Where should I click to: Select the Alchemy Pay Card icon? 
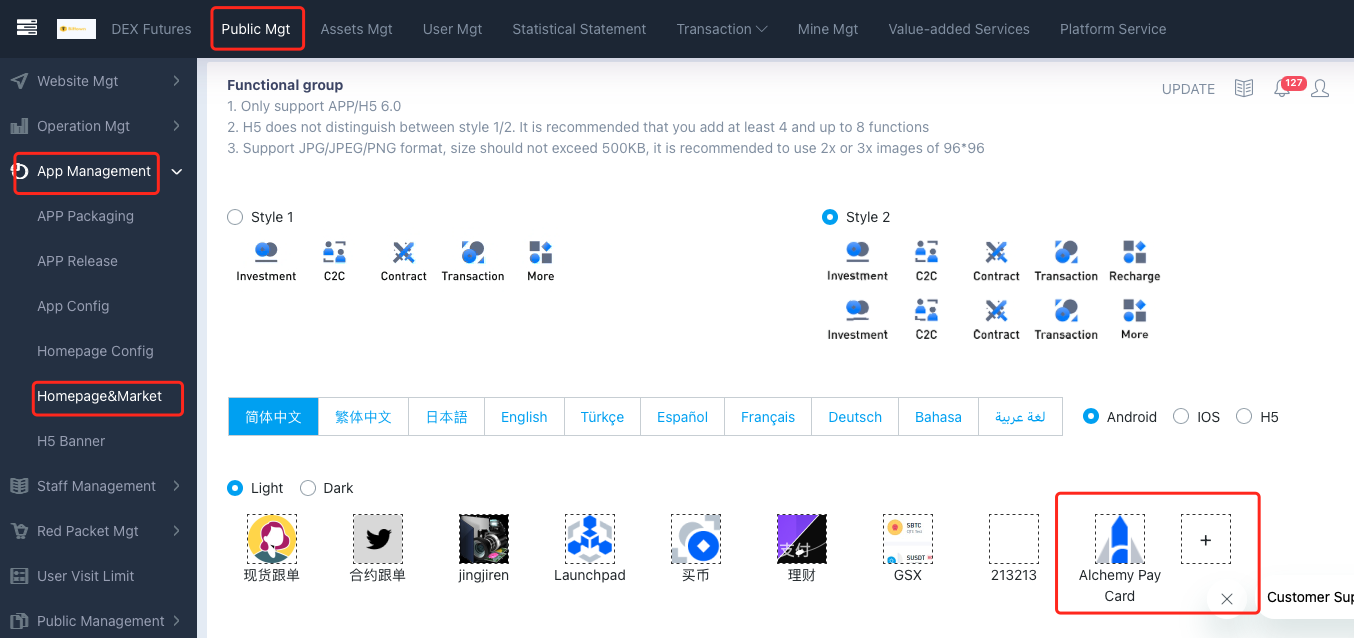(1120, 540)
